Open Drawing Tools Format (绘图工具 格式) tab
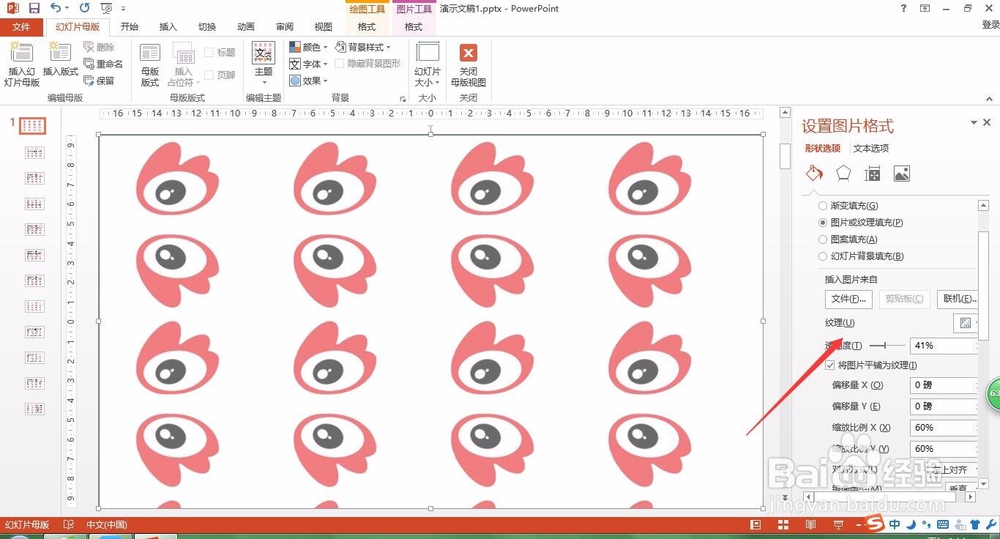The height and width of the screenshot is (539, 1000). pos(367,27)
